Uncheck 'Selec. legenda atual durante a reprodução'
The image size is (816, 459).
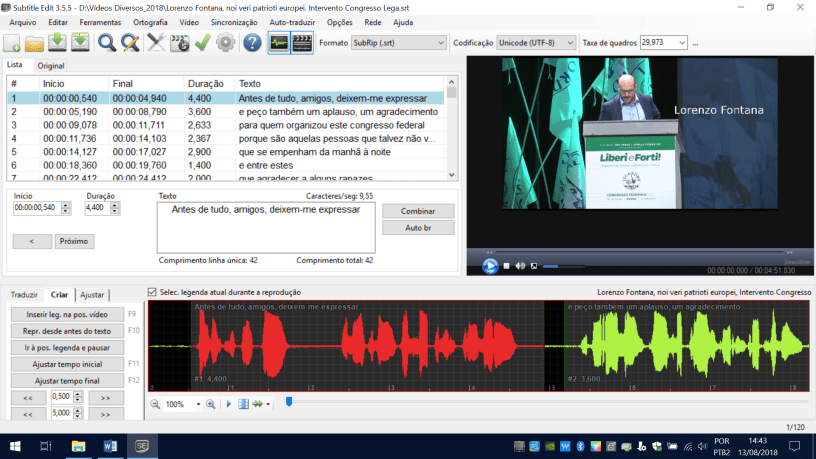(x=152, y=292)
